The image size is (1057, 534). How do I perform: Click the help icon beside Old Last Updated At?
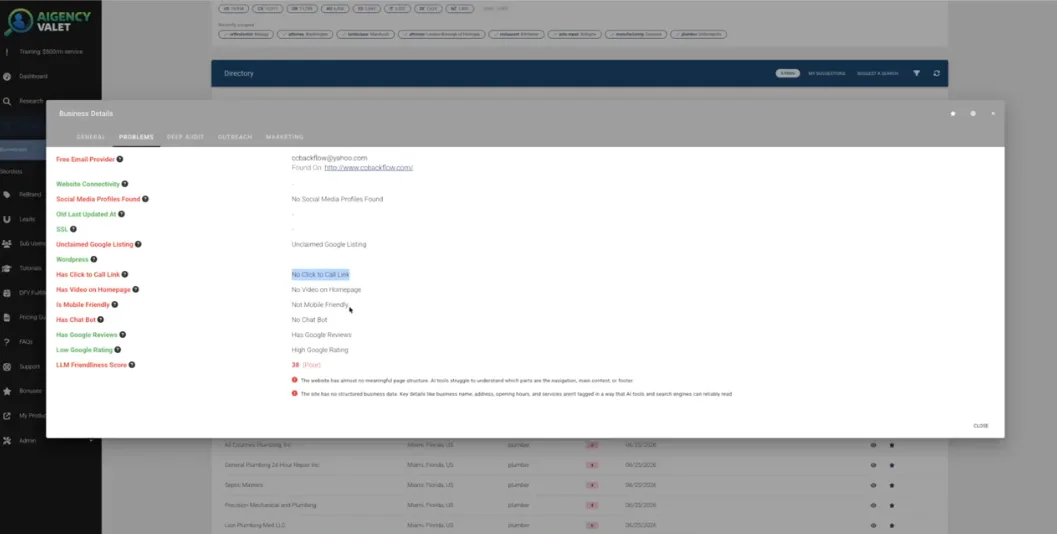tap(121, 214)
